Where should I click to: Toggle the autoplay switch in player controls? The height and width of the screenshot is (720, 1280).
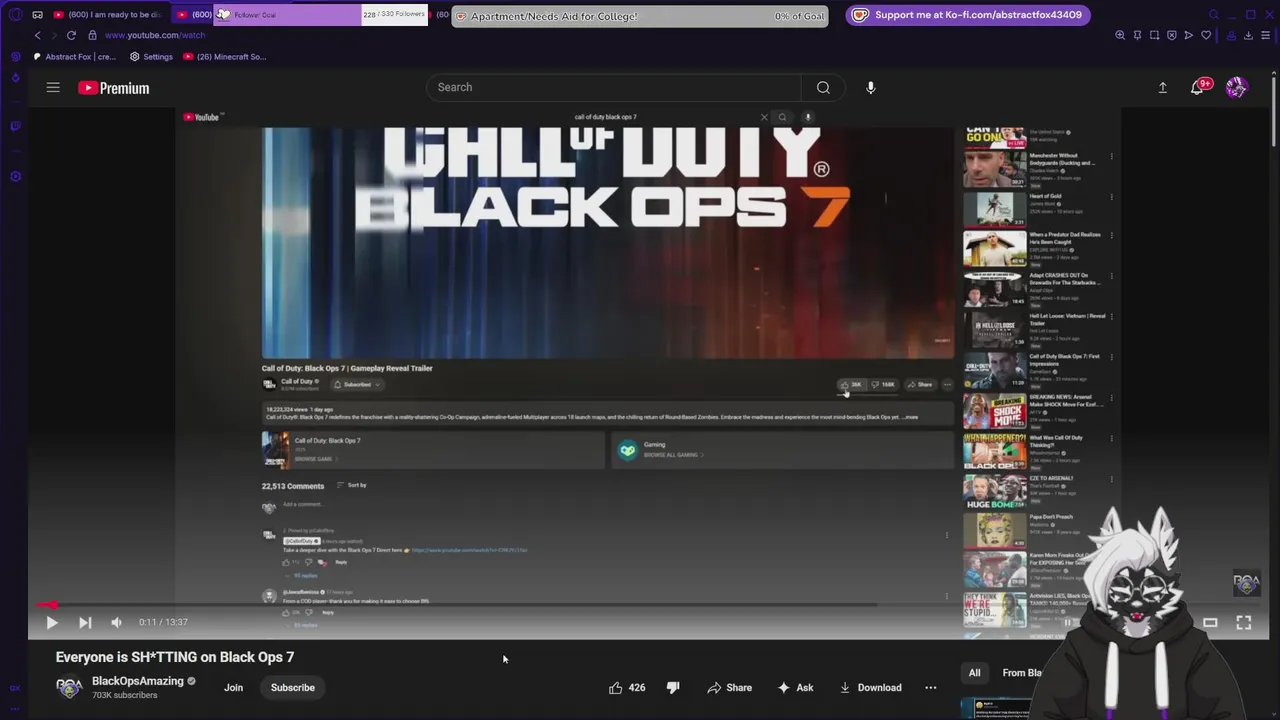(x=1068, y=622)
